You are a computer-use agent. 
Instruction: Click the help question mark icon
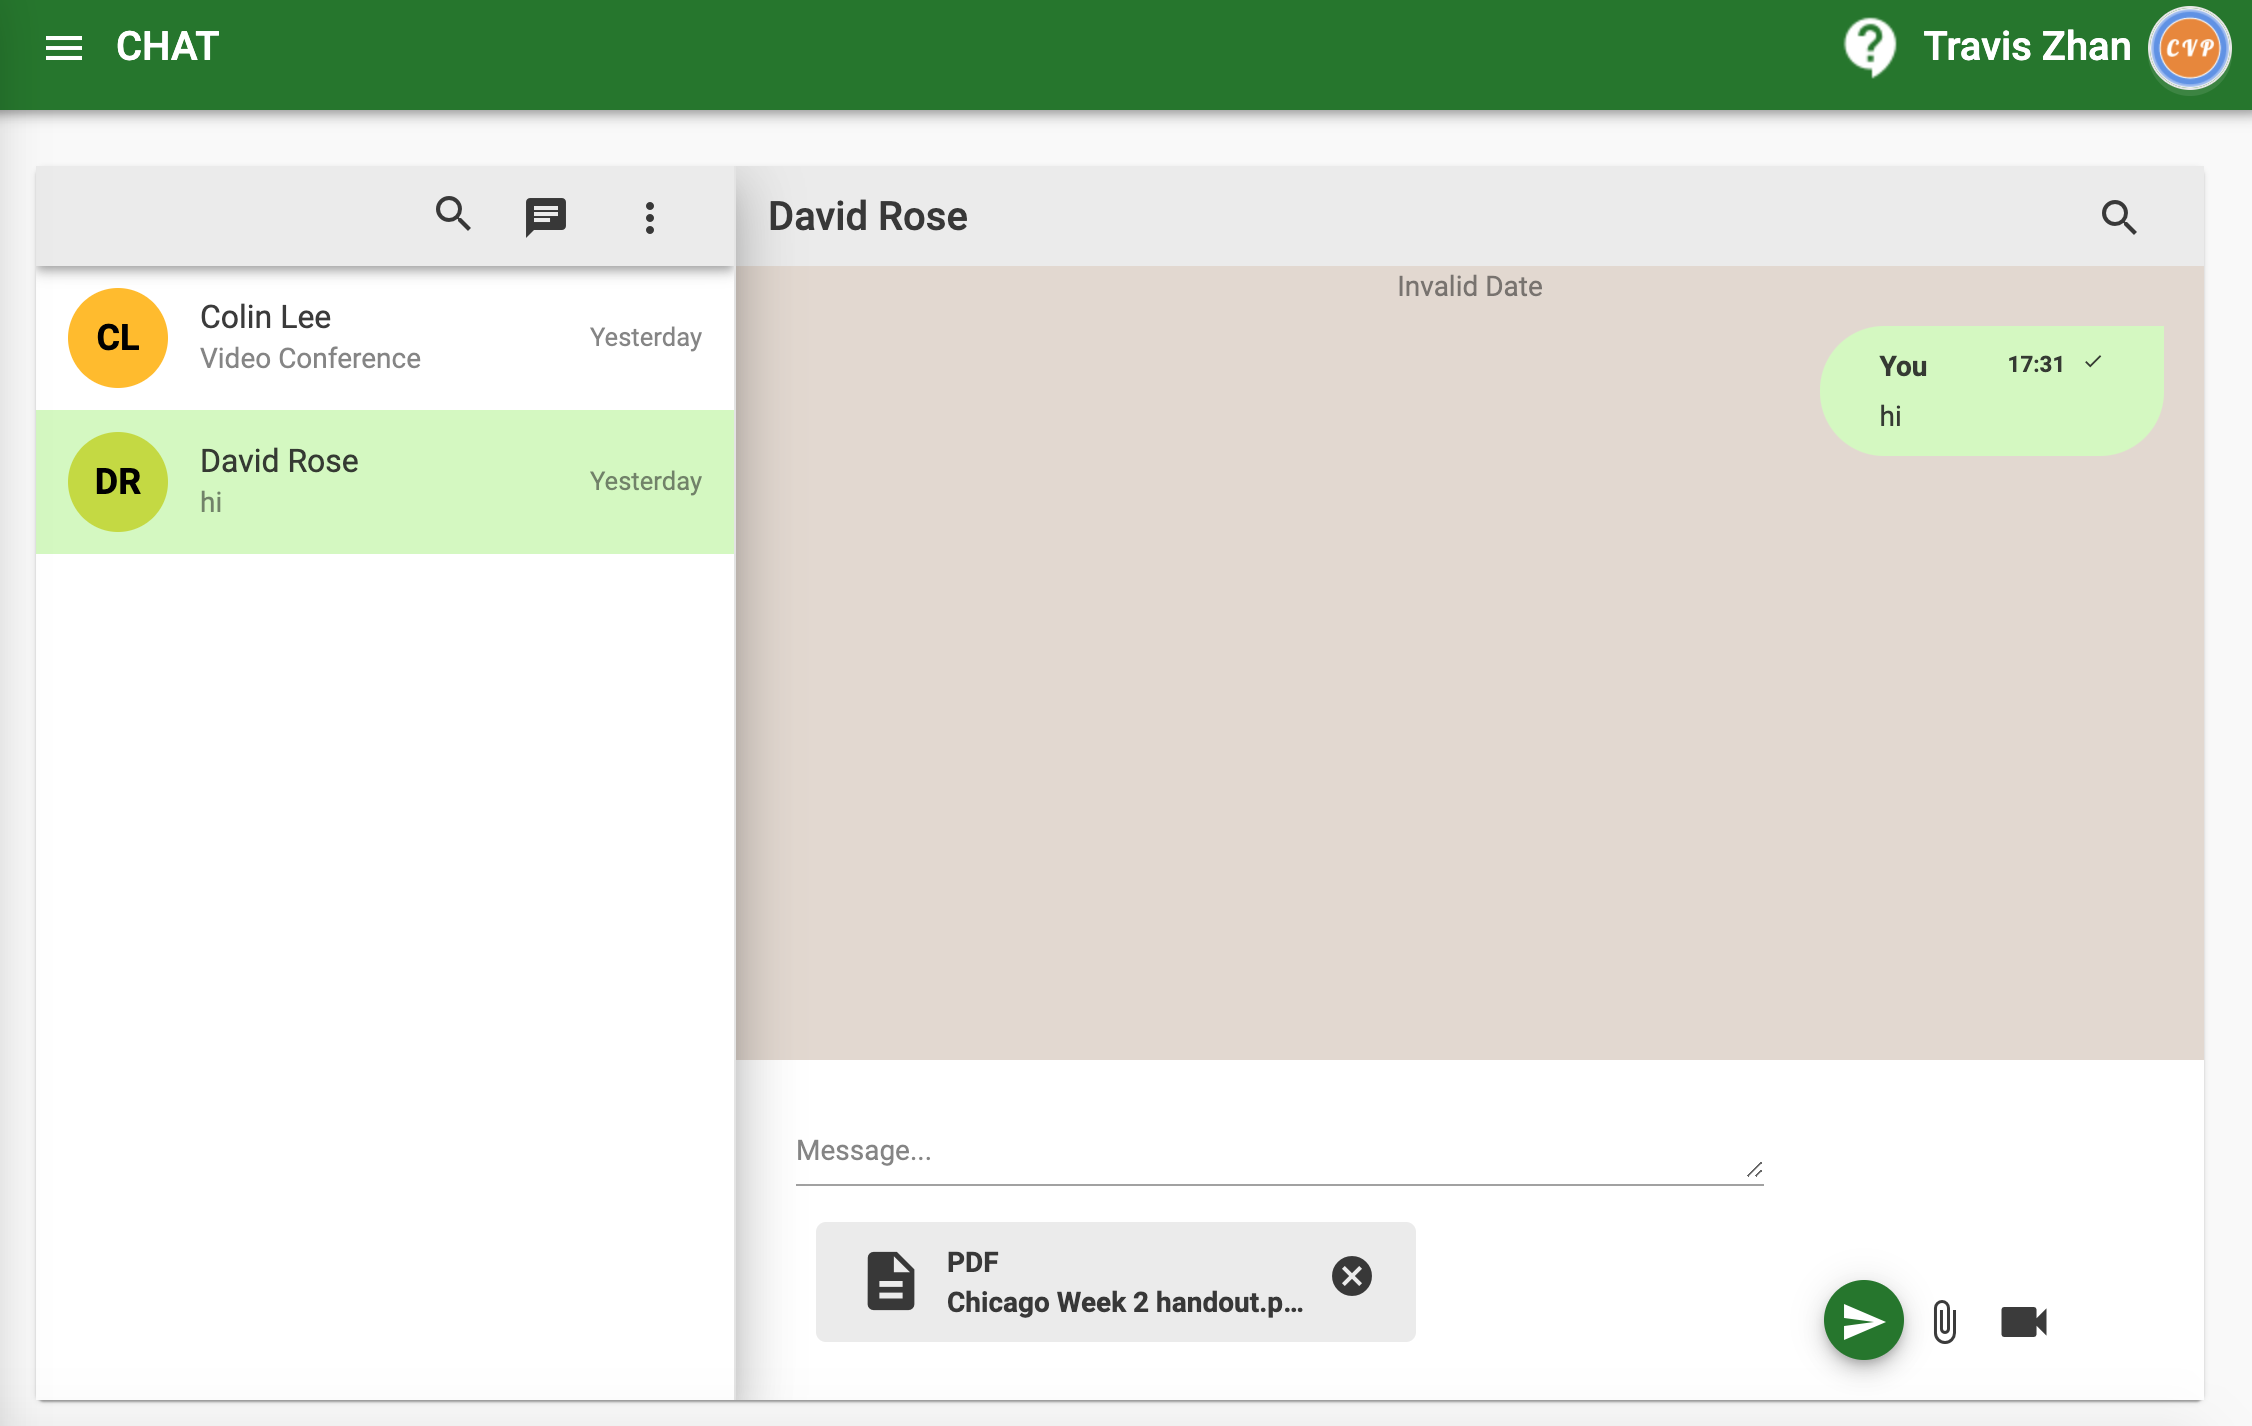coord(1869,47)
